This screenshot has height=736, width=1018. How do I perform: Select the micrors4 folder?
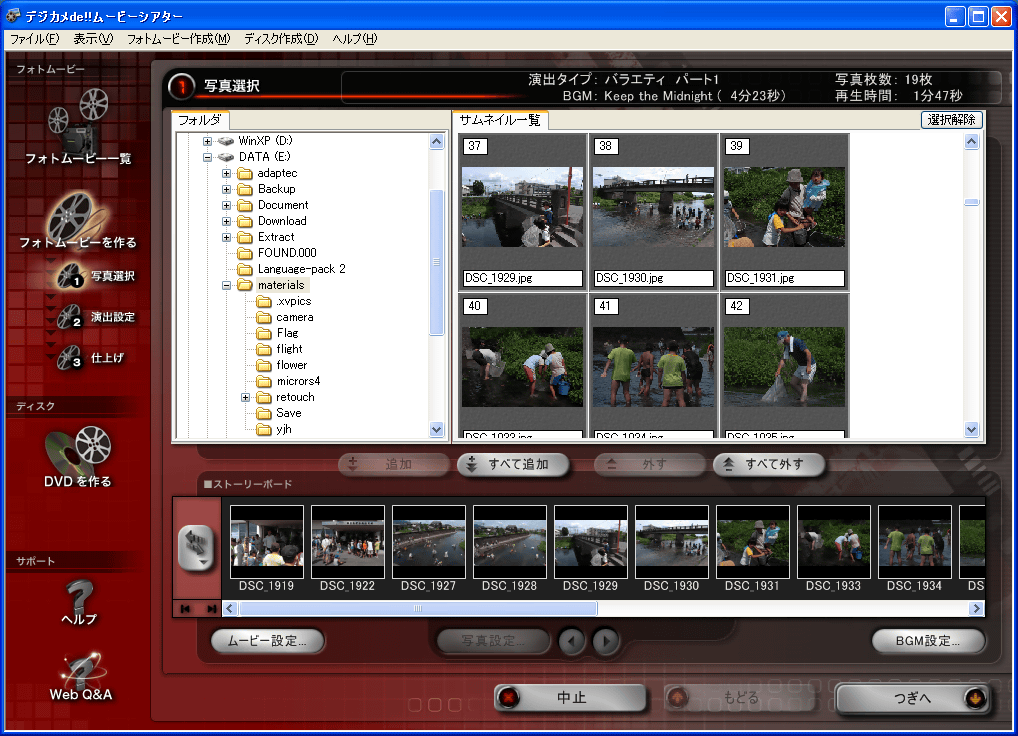pyautogui.click(x=288, y=382)
